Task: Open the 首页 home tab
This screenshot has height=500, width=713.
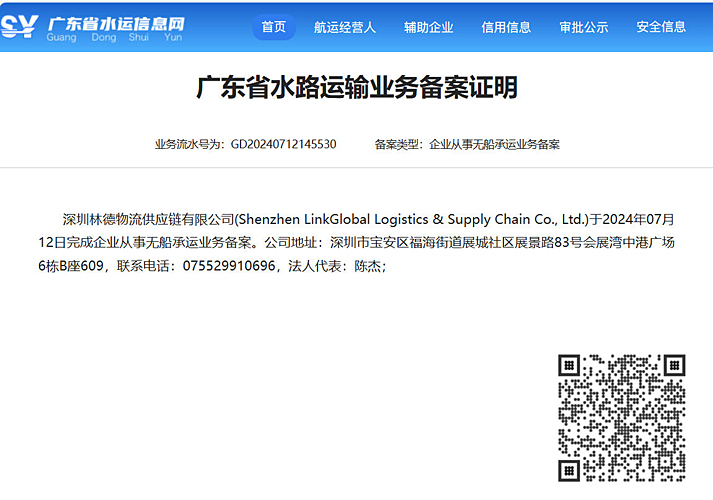Action: [x=274, y=27]
